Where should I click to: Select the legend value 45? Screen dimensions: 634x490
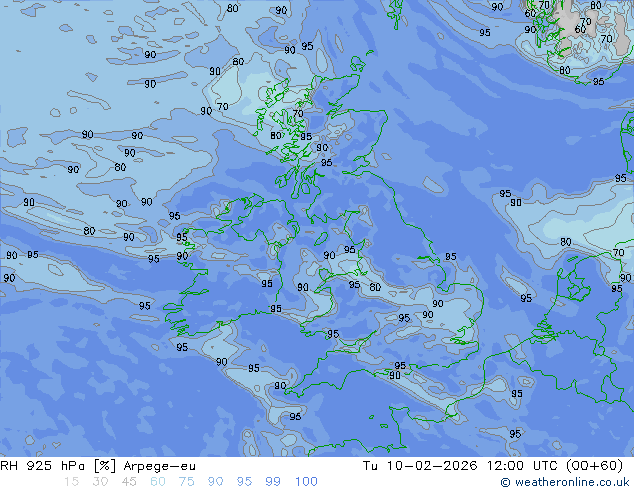[129, 482]
